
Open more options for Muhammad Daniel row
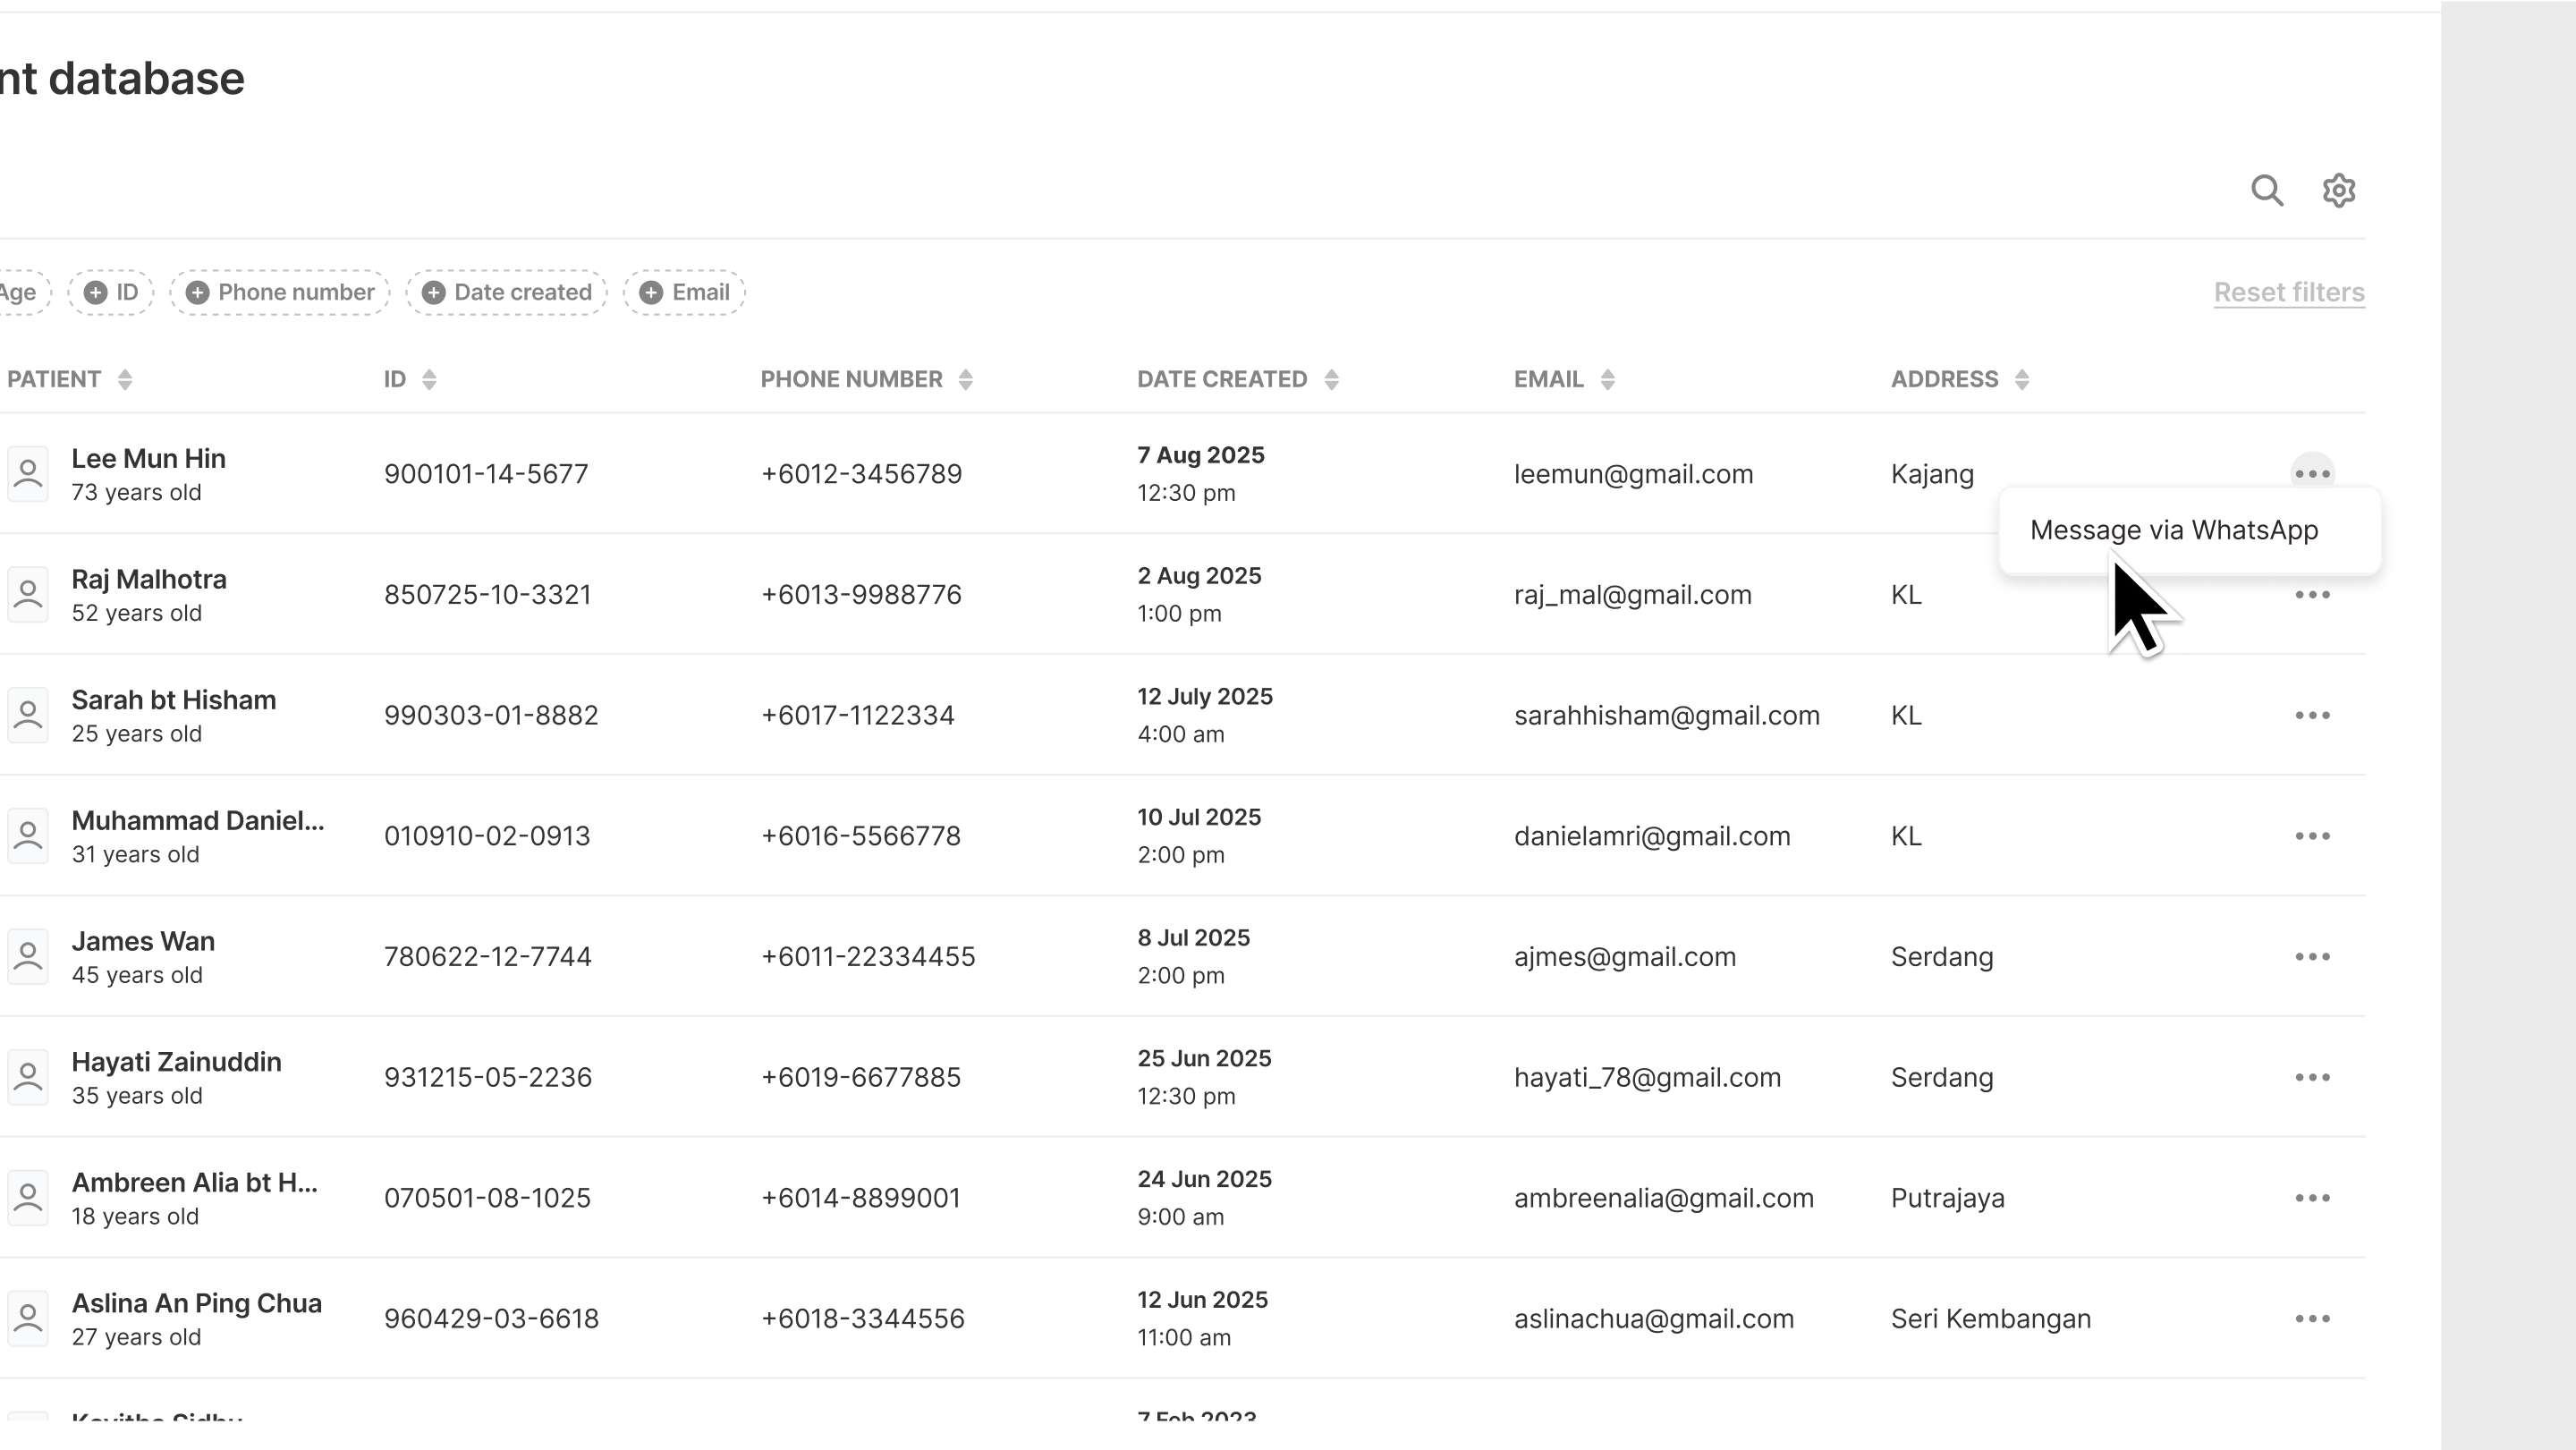coord(2312,836)
